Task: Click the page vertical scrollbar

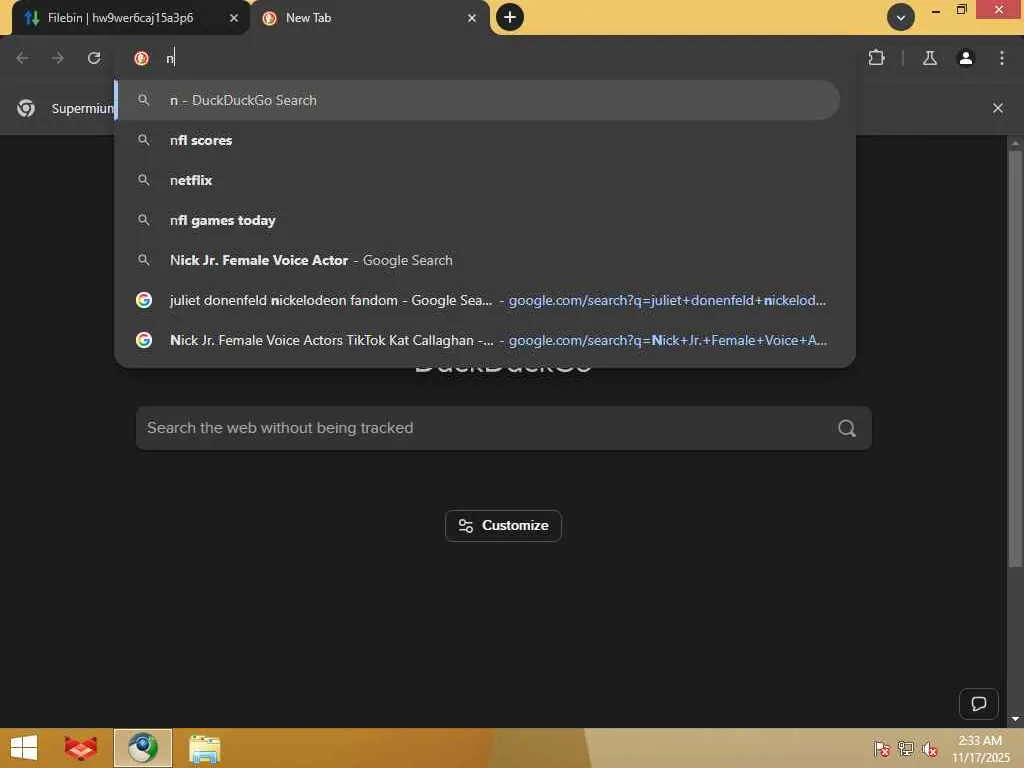Action: [x=1015, y=359]
